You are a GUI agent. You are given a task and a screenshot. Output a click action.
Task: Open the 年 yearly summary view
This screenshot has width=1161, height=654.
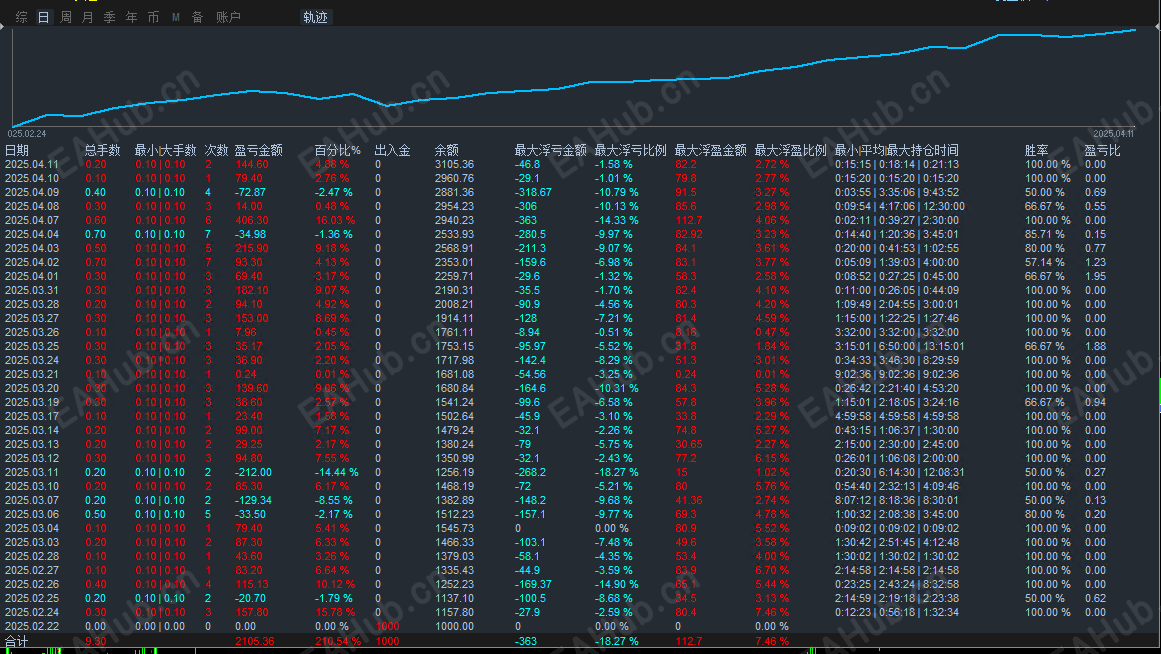point(131,17)
